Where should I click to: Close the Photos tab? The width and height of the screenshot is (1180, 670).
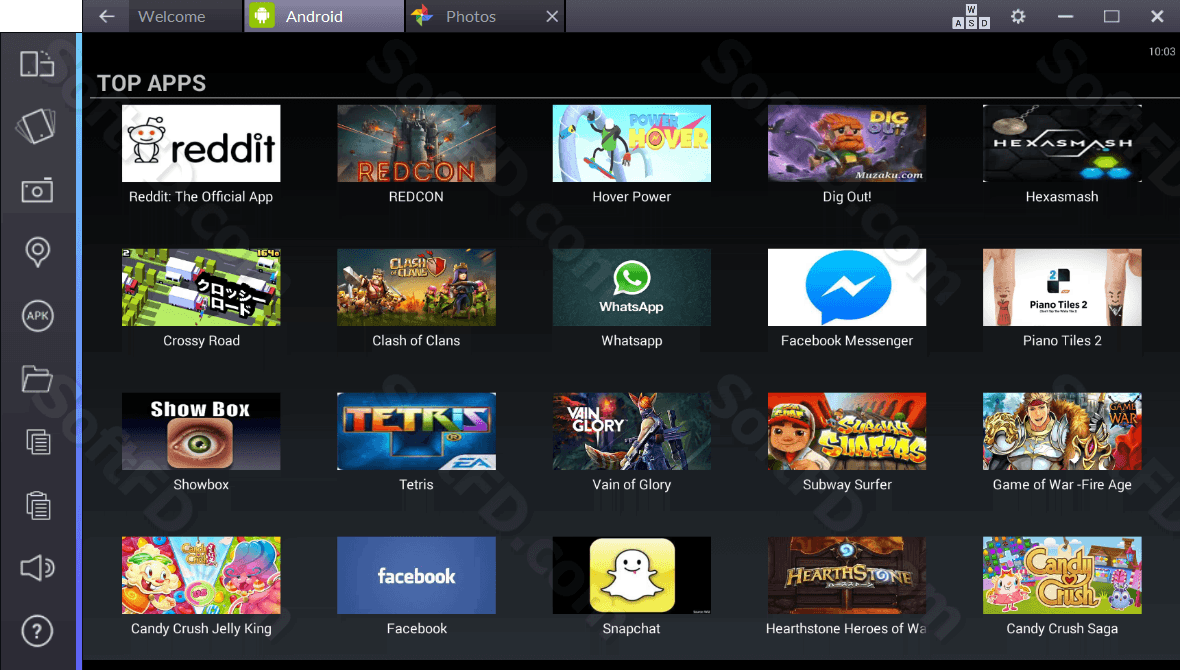(552, 17)
